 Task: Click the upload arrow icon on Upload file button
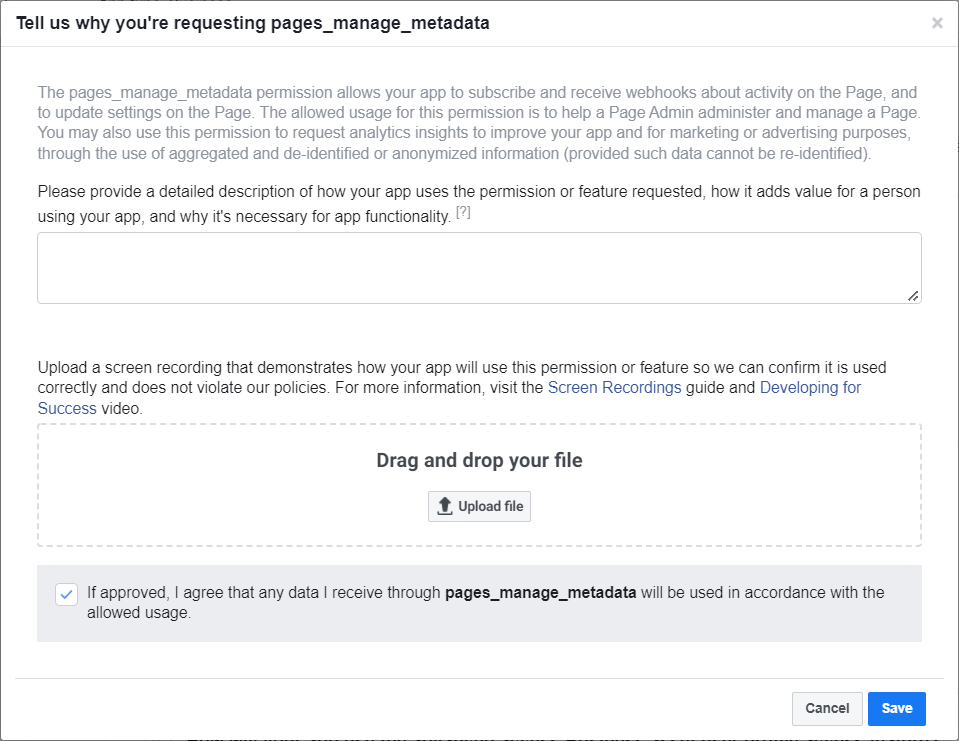444,506
